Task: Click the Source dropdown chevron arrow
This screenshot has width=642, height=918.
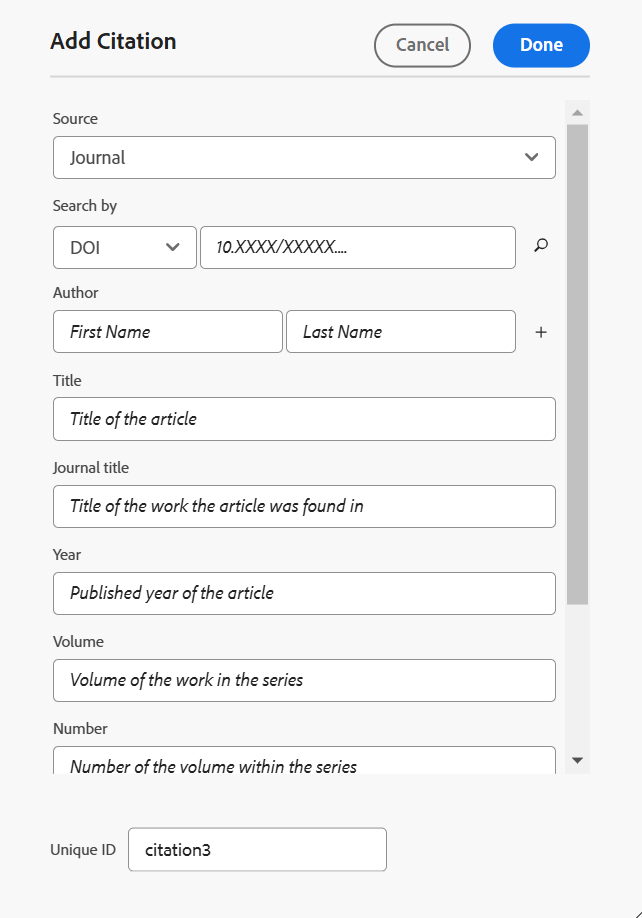Action: point(531,158)
